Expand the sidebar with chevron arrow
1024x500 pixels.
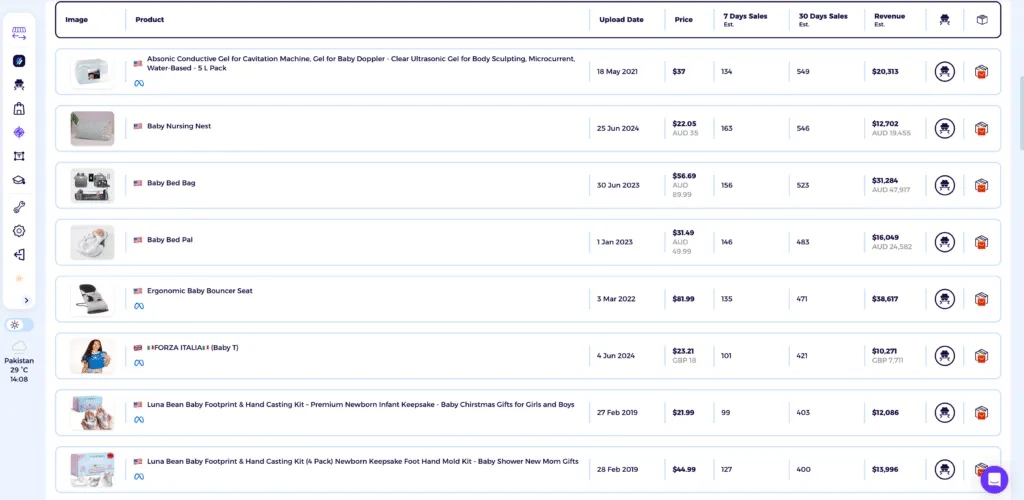[26, 300]
